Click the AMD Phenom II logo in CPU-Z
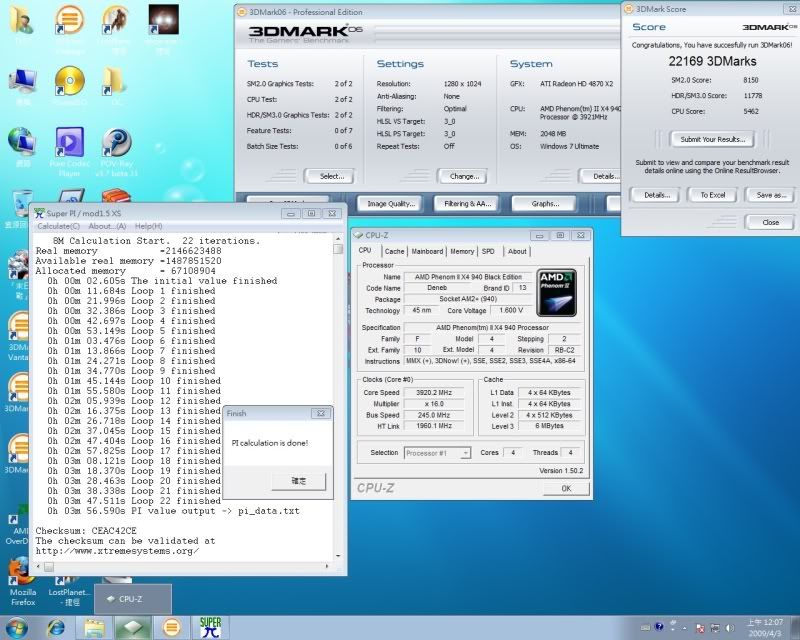800x640 pixels. 557,293
